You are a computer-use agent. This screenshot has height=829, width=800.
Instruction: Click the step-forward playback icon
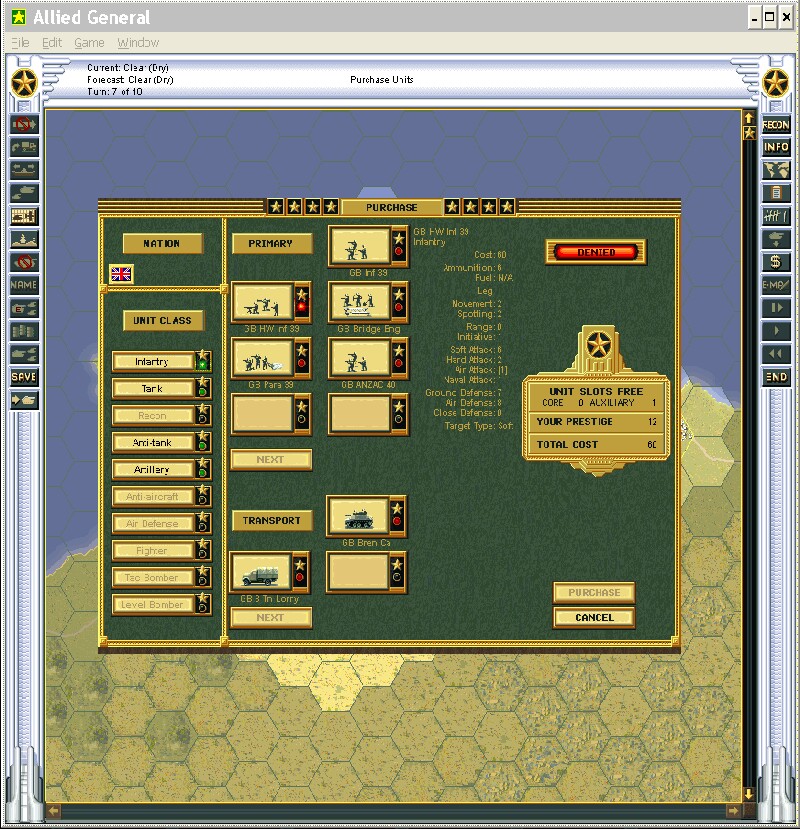pyautogui.click(x=776, y=308)
